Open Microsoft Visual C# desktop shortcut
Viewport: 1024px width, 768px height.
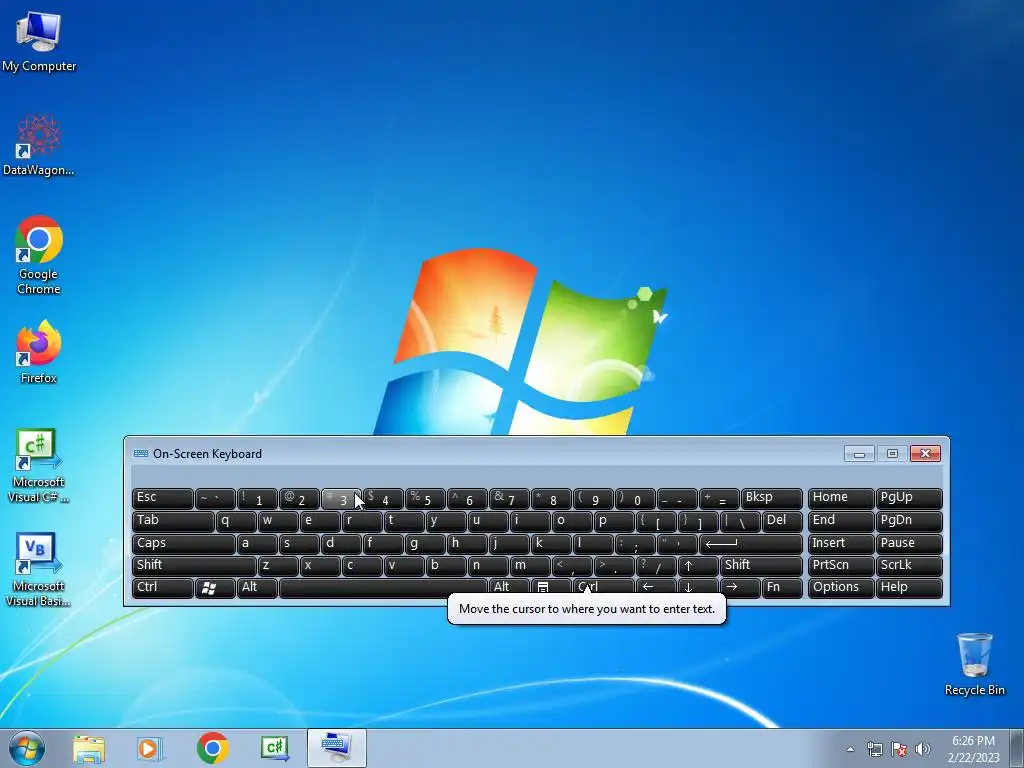click(x=39, y=466)
